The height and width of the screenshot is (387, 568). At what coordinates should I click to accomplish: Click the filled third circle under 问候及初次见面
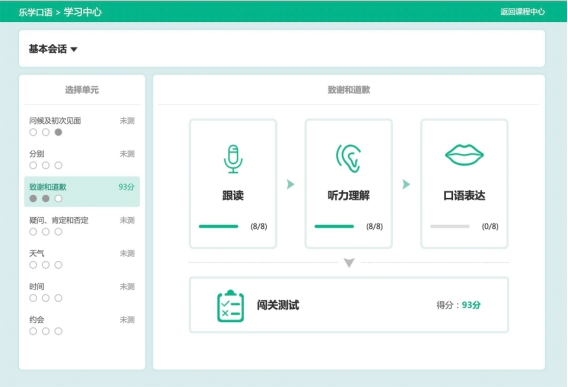click(x=58, y=132)
